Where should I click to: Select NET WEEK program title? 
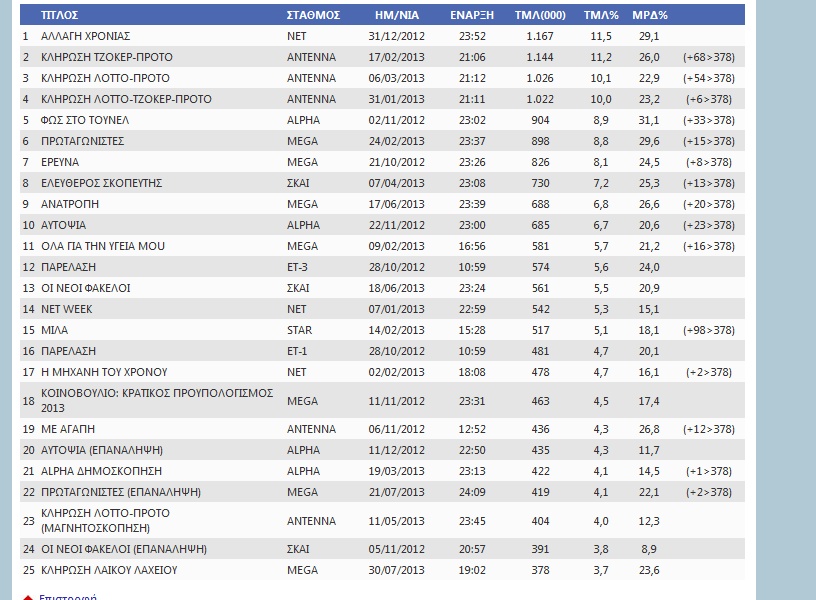click(x=67, y=309)
